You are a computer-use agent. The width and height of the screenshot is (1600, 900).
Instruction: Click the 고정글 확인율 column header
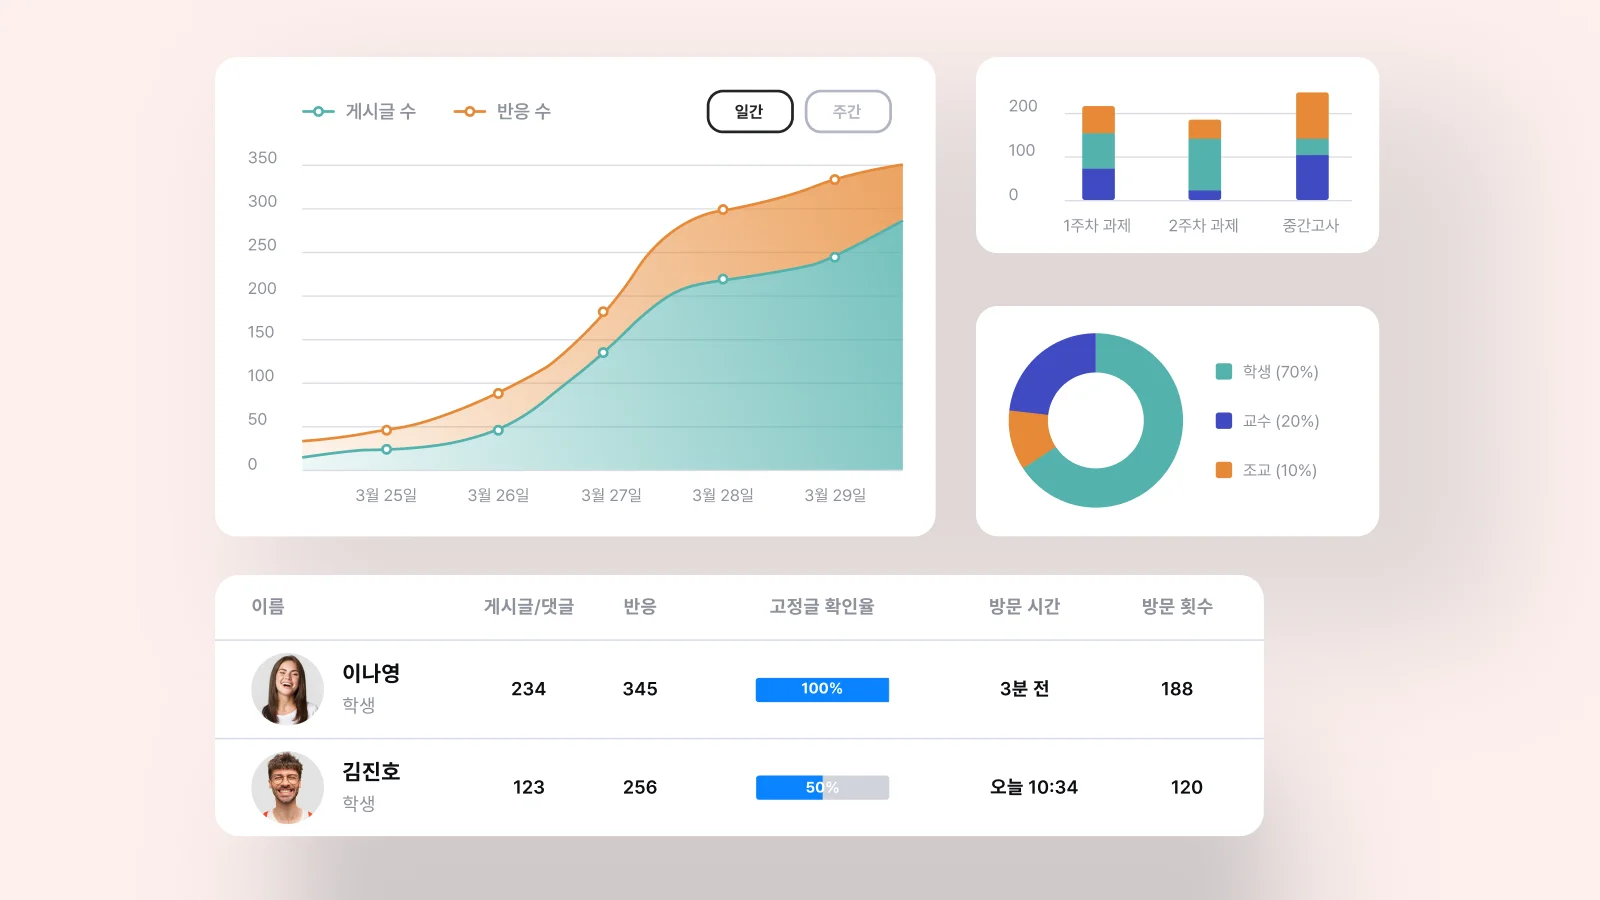pyautogui.click(x=822, y=606)
